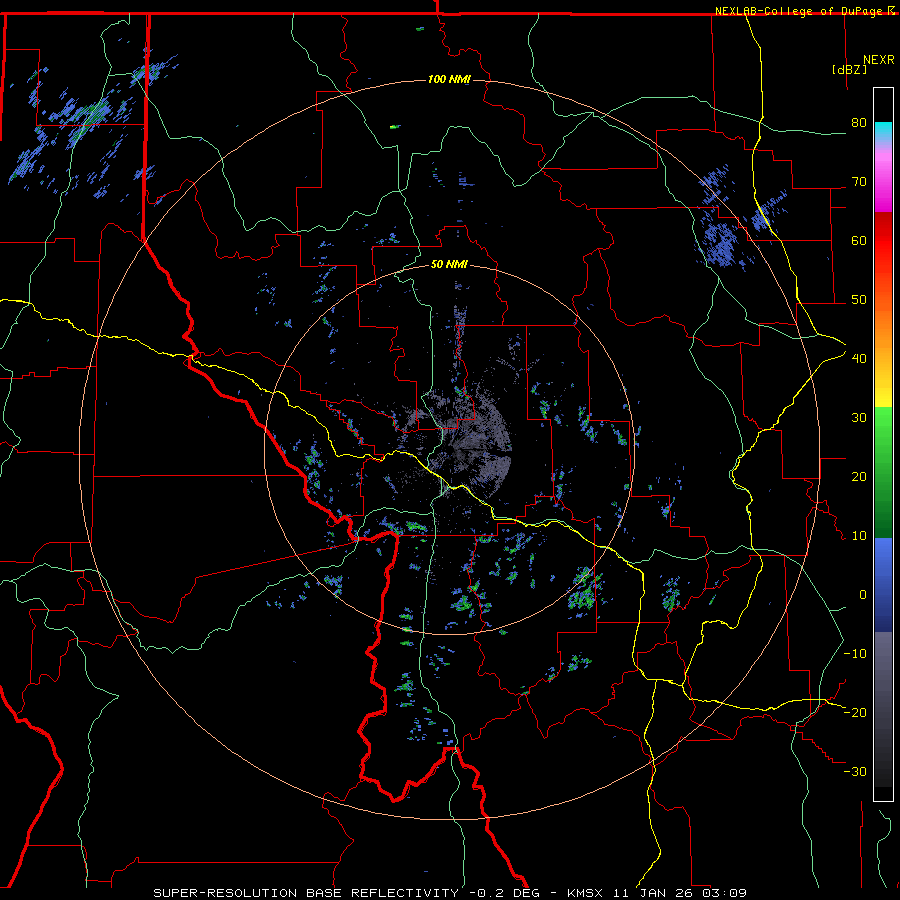
Task: Select the 50 value on dBZ scale
Action: (859, 300)
